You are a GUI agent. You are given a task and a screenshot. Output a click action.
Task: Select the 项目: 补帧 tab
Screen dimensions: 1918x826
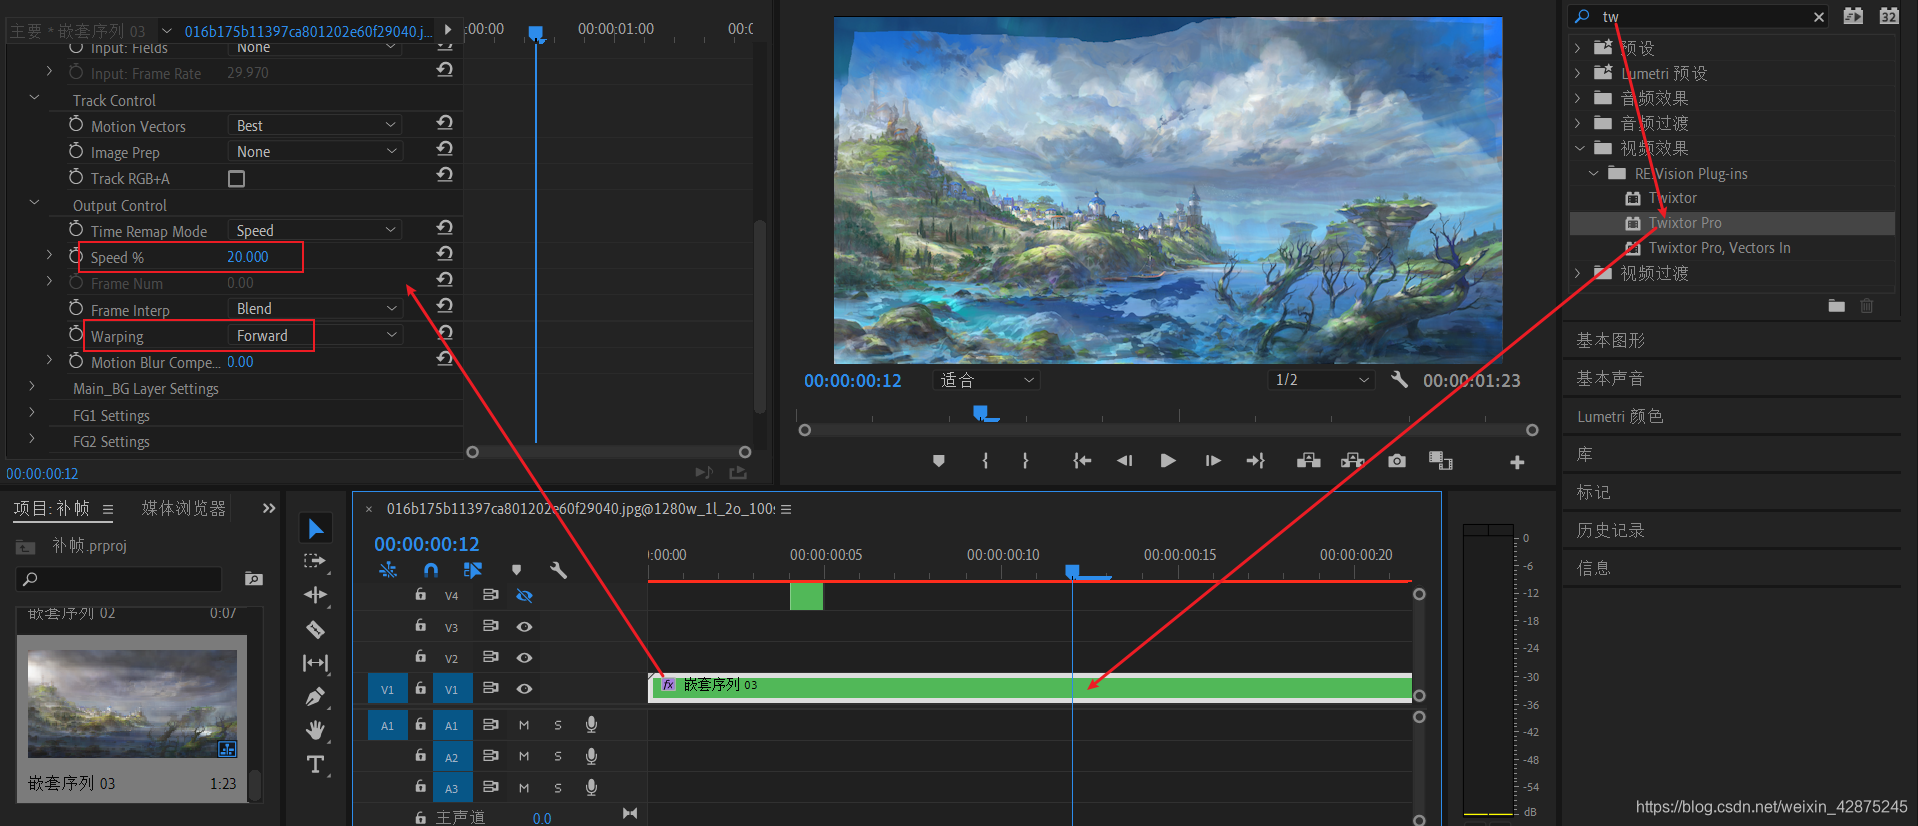point(52,508)
